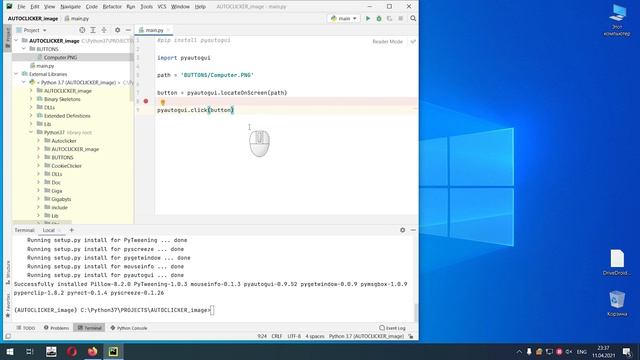Add a new terminal session with plus icon
Image resolution: width=640 pixels, height=360 pixels.
click(71, 230)
